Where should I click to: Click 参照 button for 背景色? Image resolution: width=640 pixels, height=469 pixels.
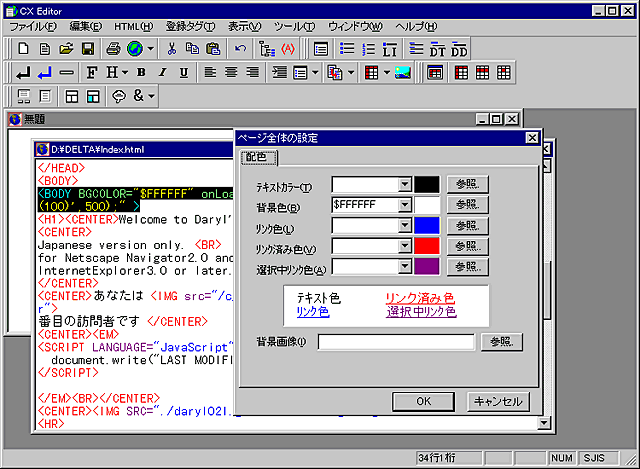tap(467, 204)
